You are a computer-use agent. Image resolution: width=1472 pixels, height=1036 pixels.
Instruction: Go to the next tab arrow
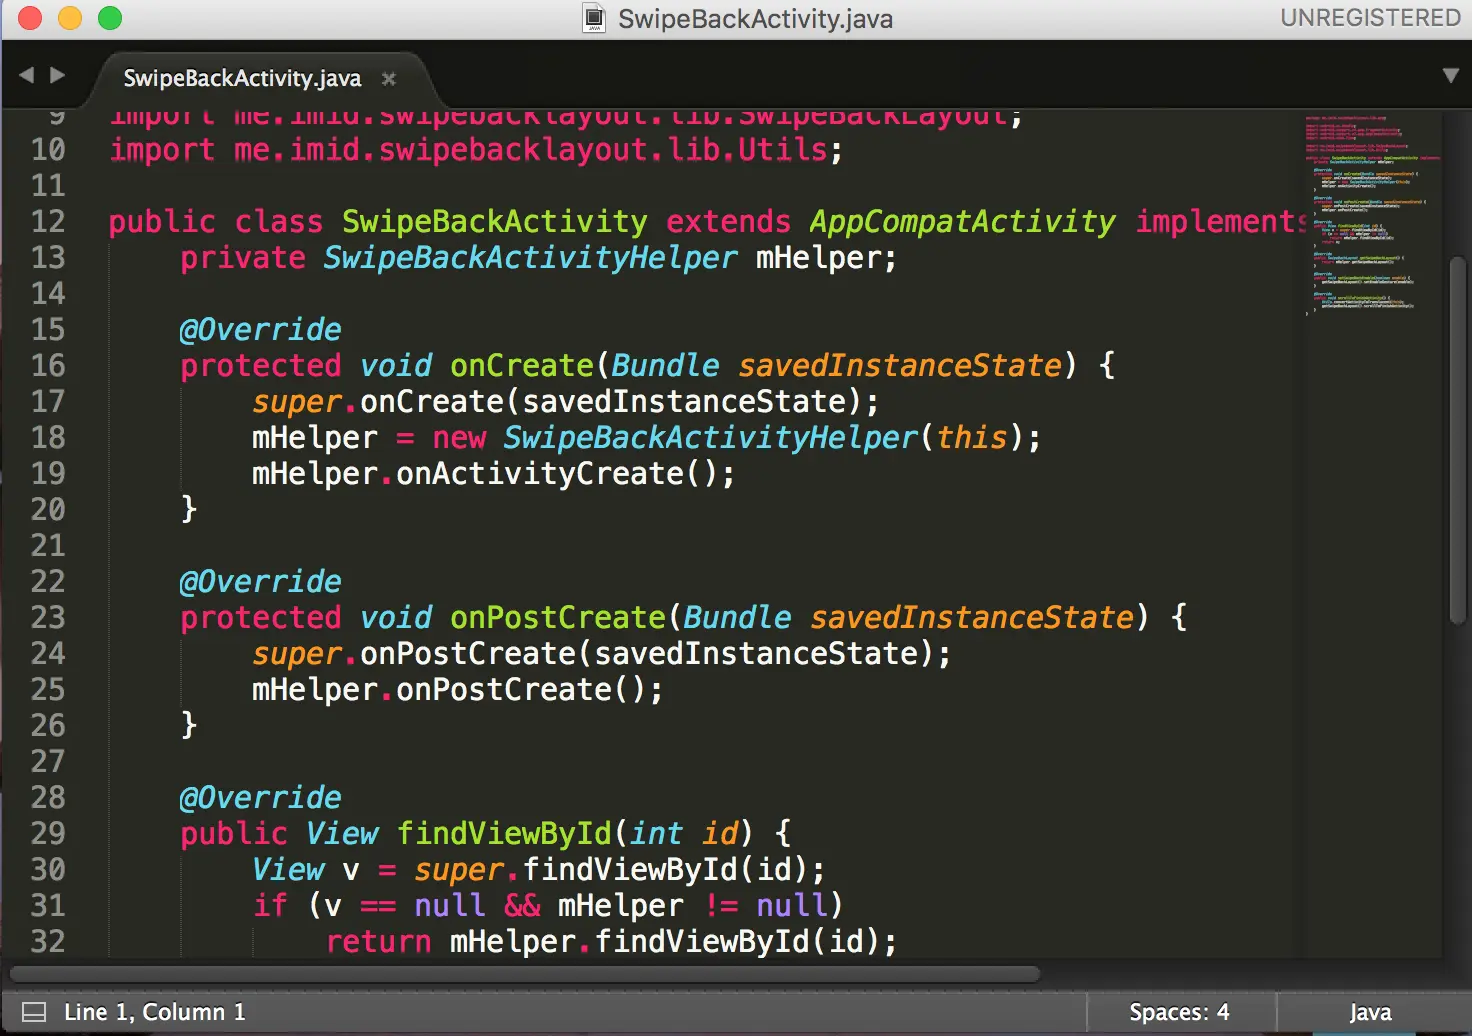point(58,75)
